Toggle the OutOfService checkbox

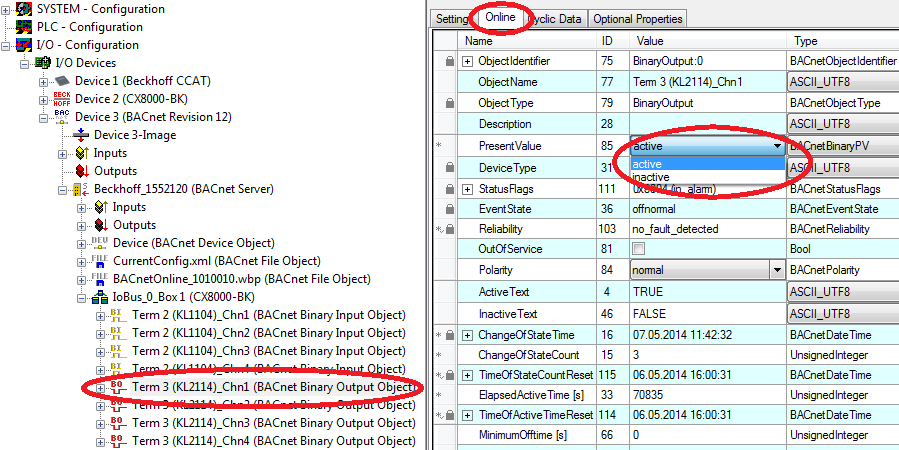[639, 249]
